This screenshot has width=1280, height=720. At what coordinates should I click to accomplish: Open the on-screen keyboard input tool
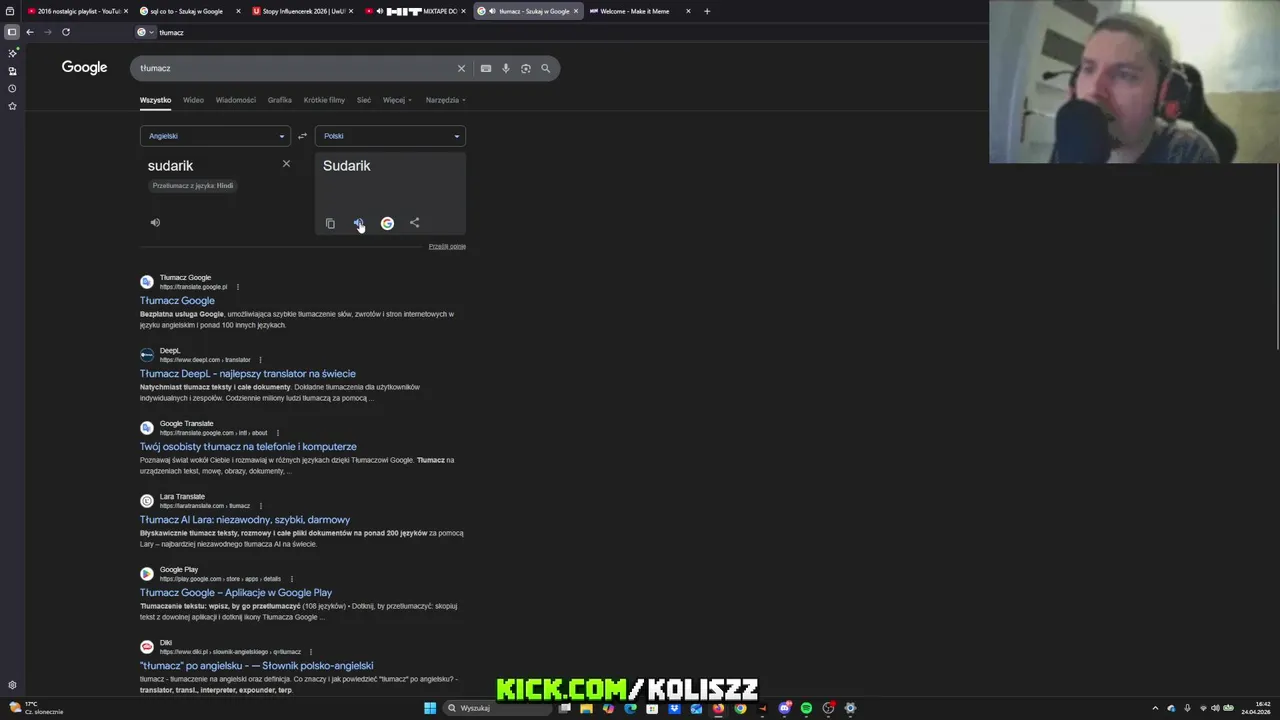click(486, 68)
